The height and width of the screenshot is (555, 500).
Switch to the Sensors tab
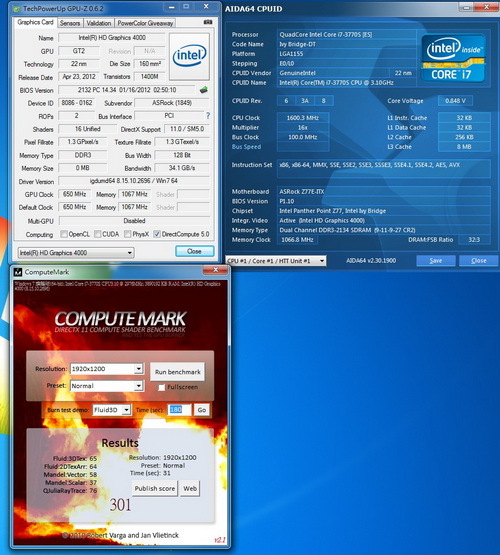[70, 23]
